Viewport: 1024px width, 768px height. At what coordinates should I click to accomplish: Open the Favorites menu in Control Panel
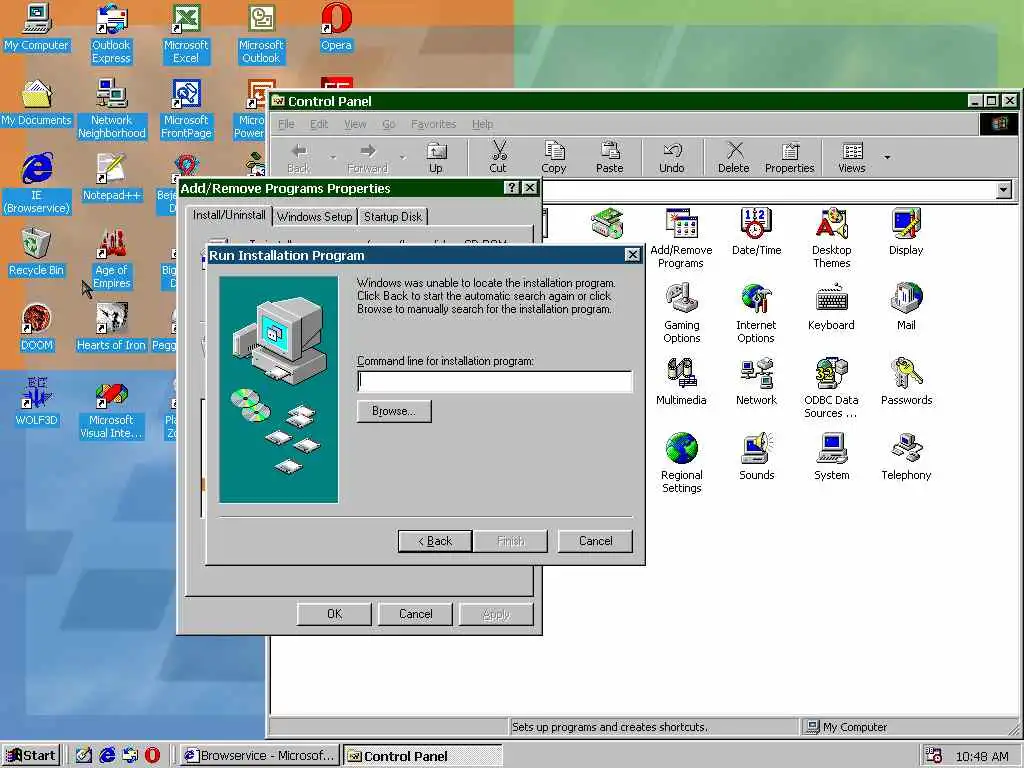(434, 124)
